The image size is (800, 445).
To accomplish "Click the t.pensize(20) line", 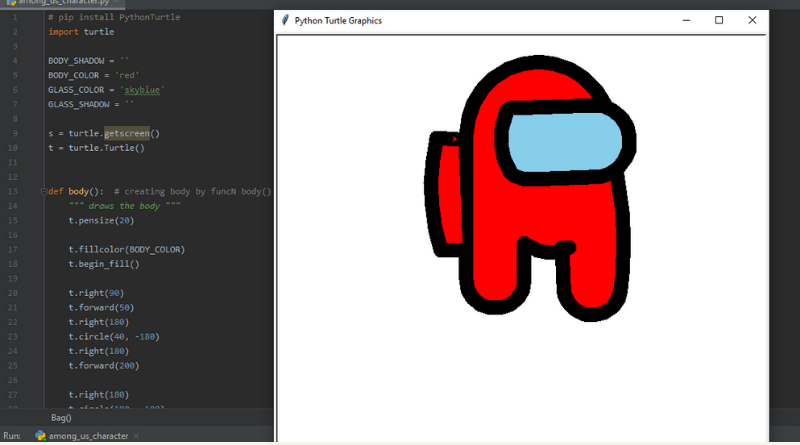I will pyautogui.click(x=101, y=221).
